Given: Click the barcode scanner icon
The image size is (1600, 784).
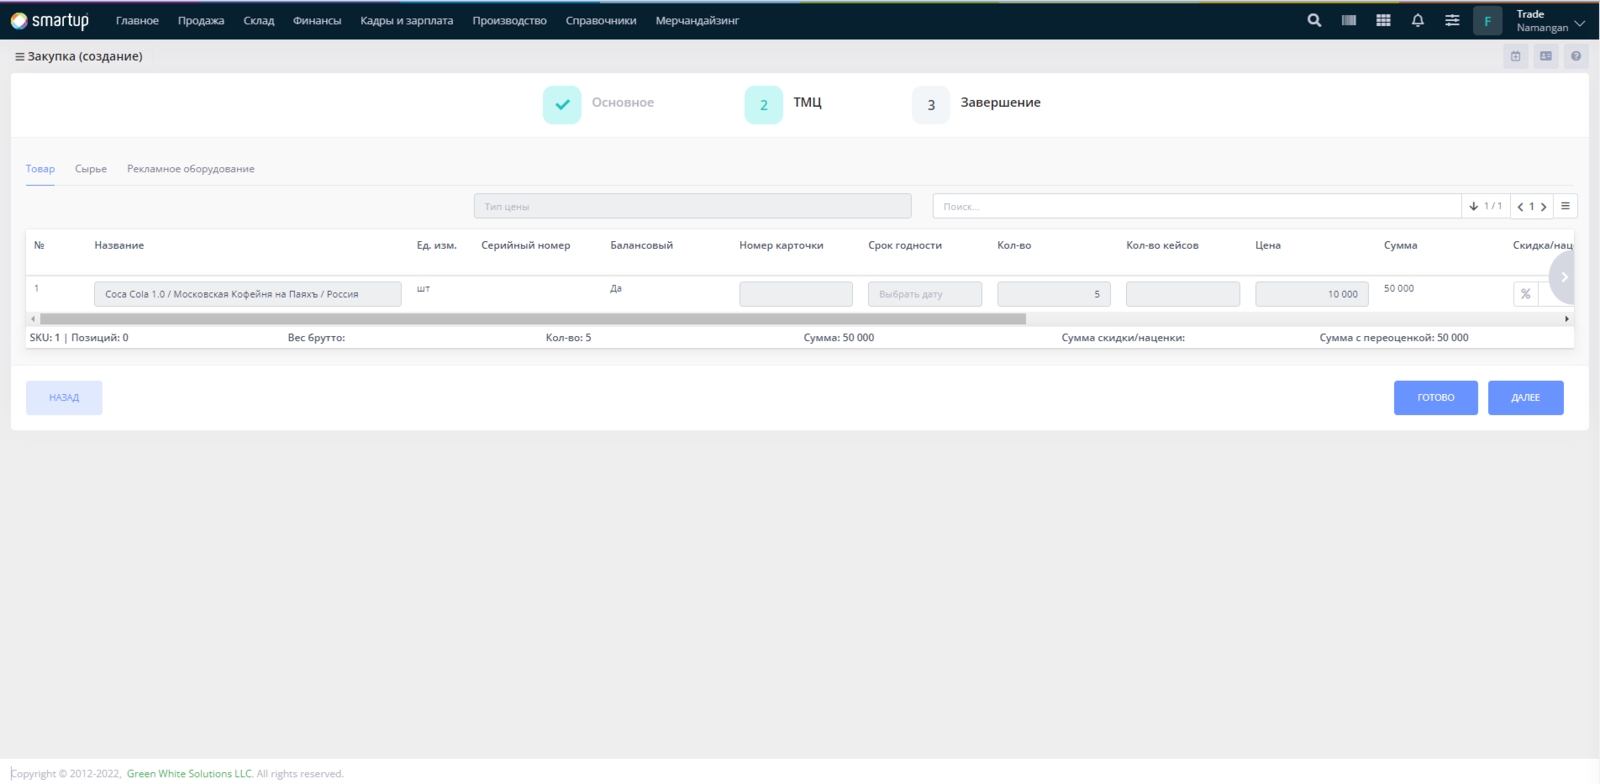Looking at the screenshot, I should (x=1349, y=20).
